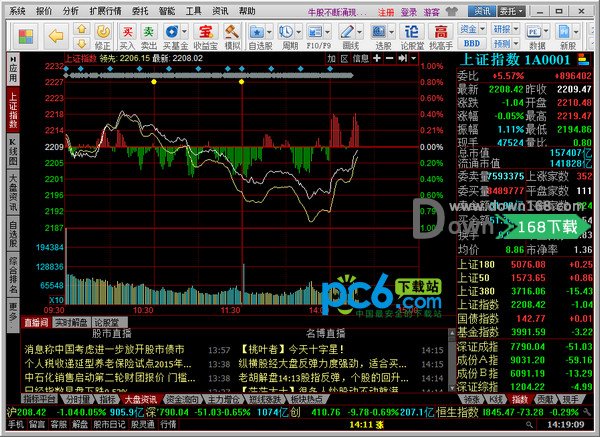Click the 找高手 expert icon
The image size is (600, 437).
point(441,32)
